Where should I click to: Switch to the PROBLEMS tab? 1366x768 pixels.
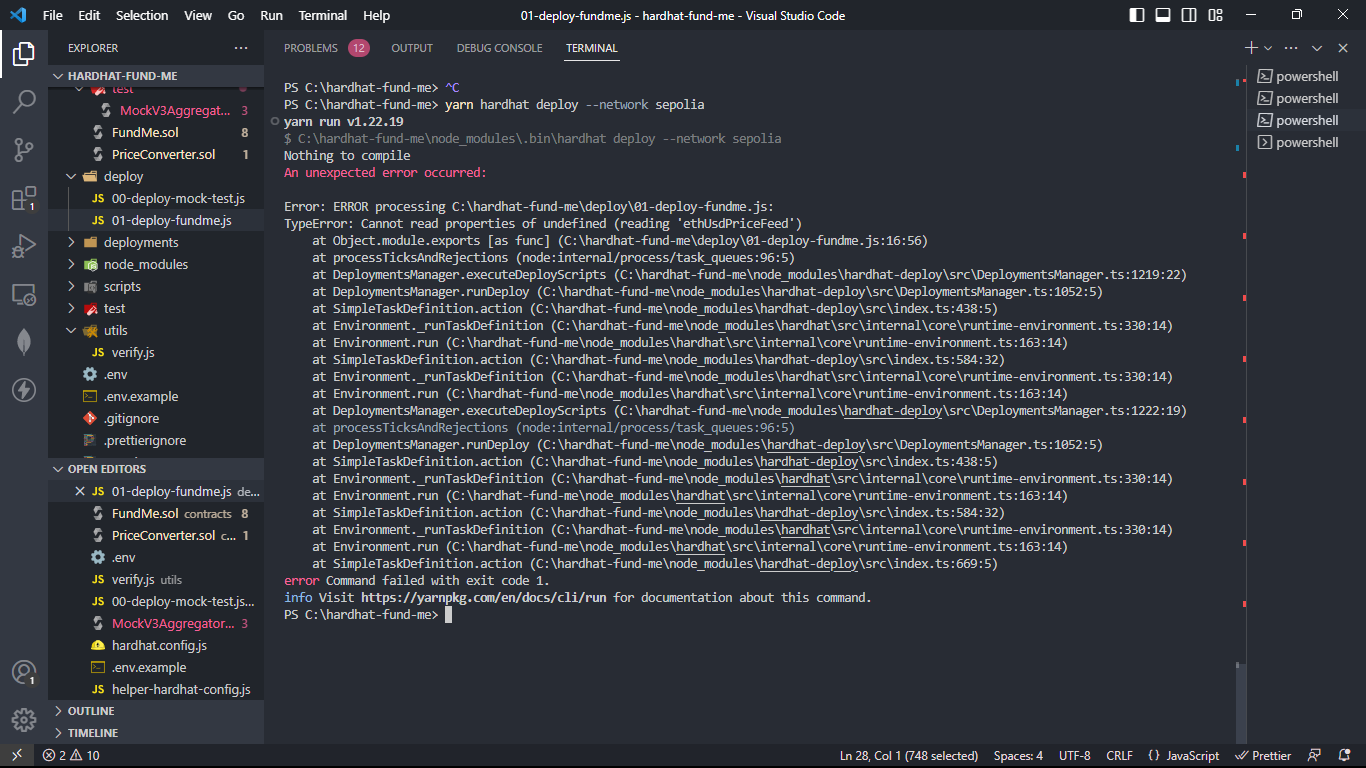(x=326, y=48)
